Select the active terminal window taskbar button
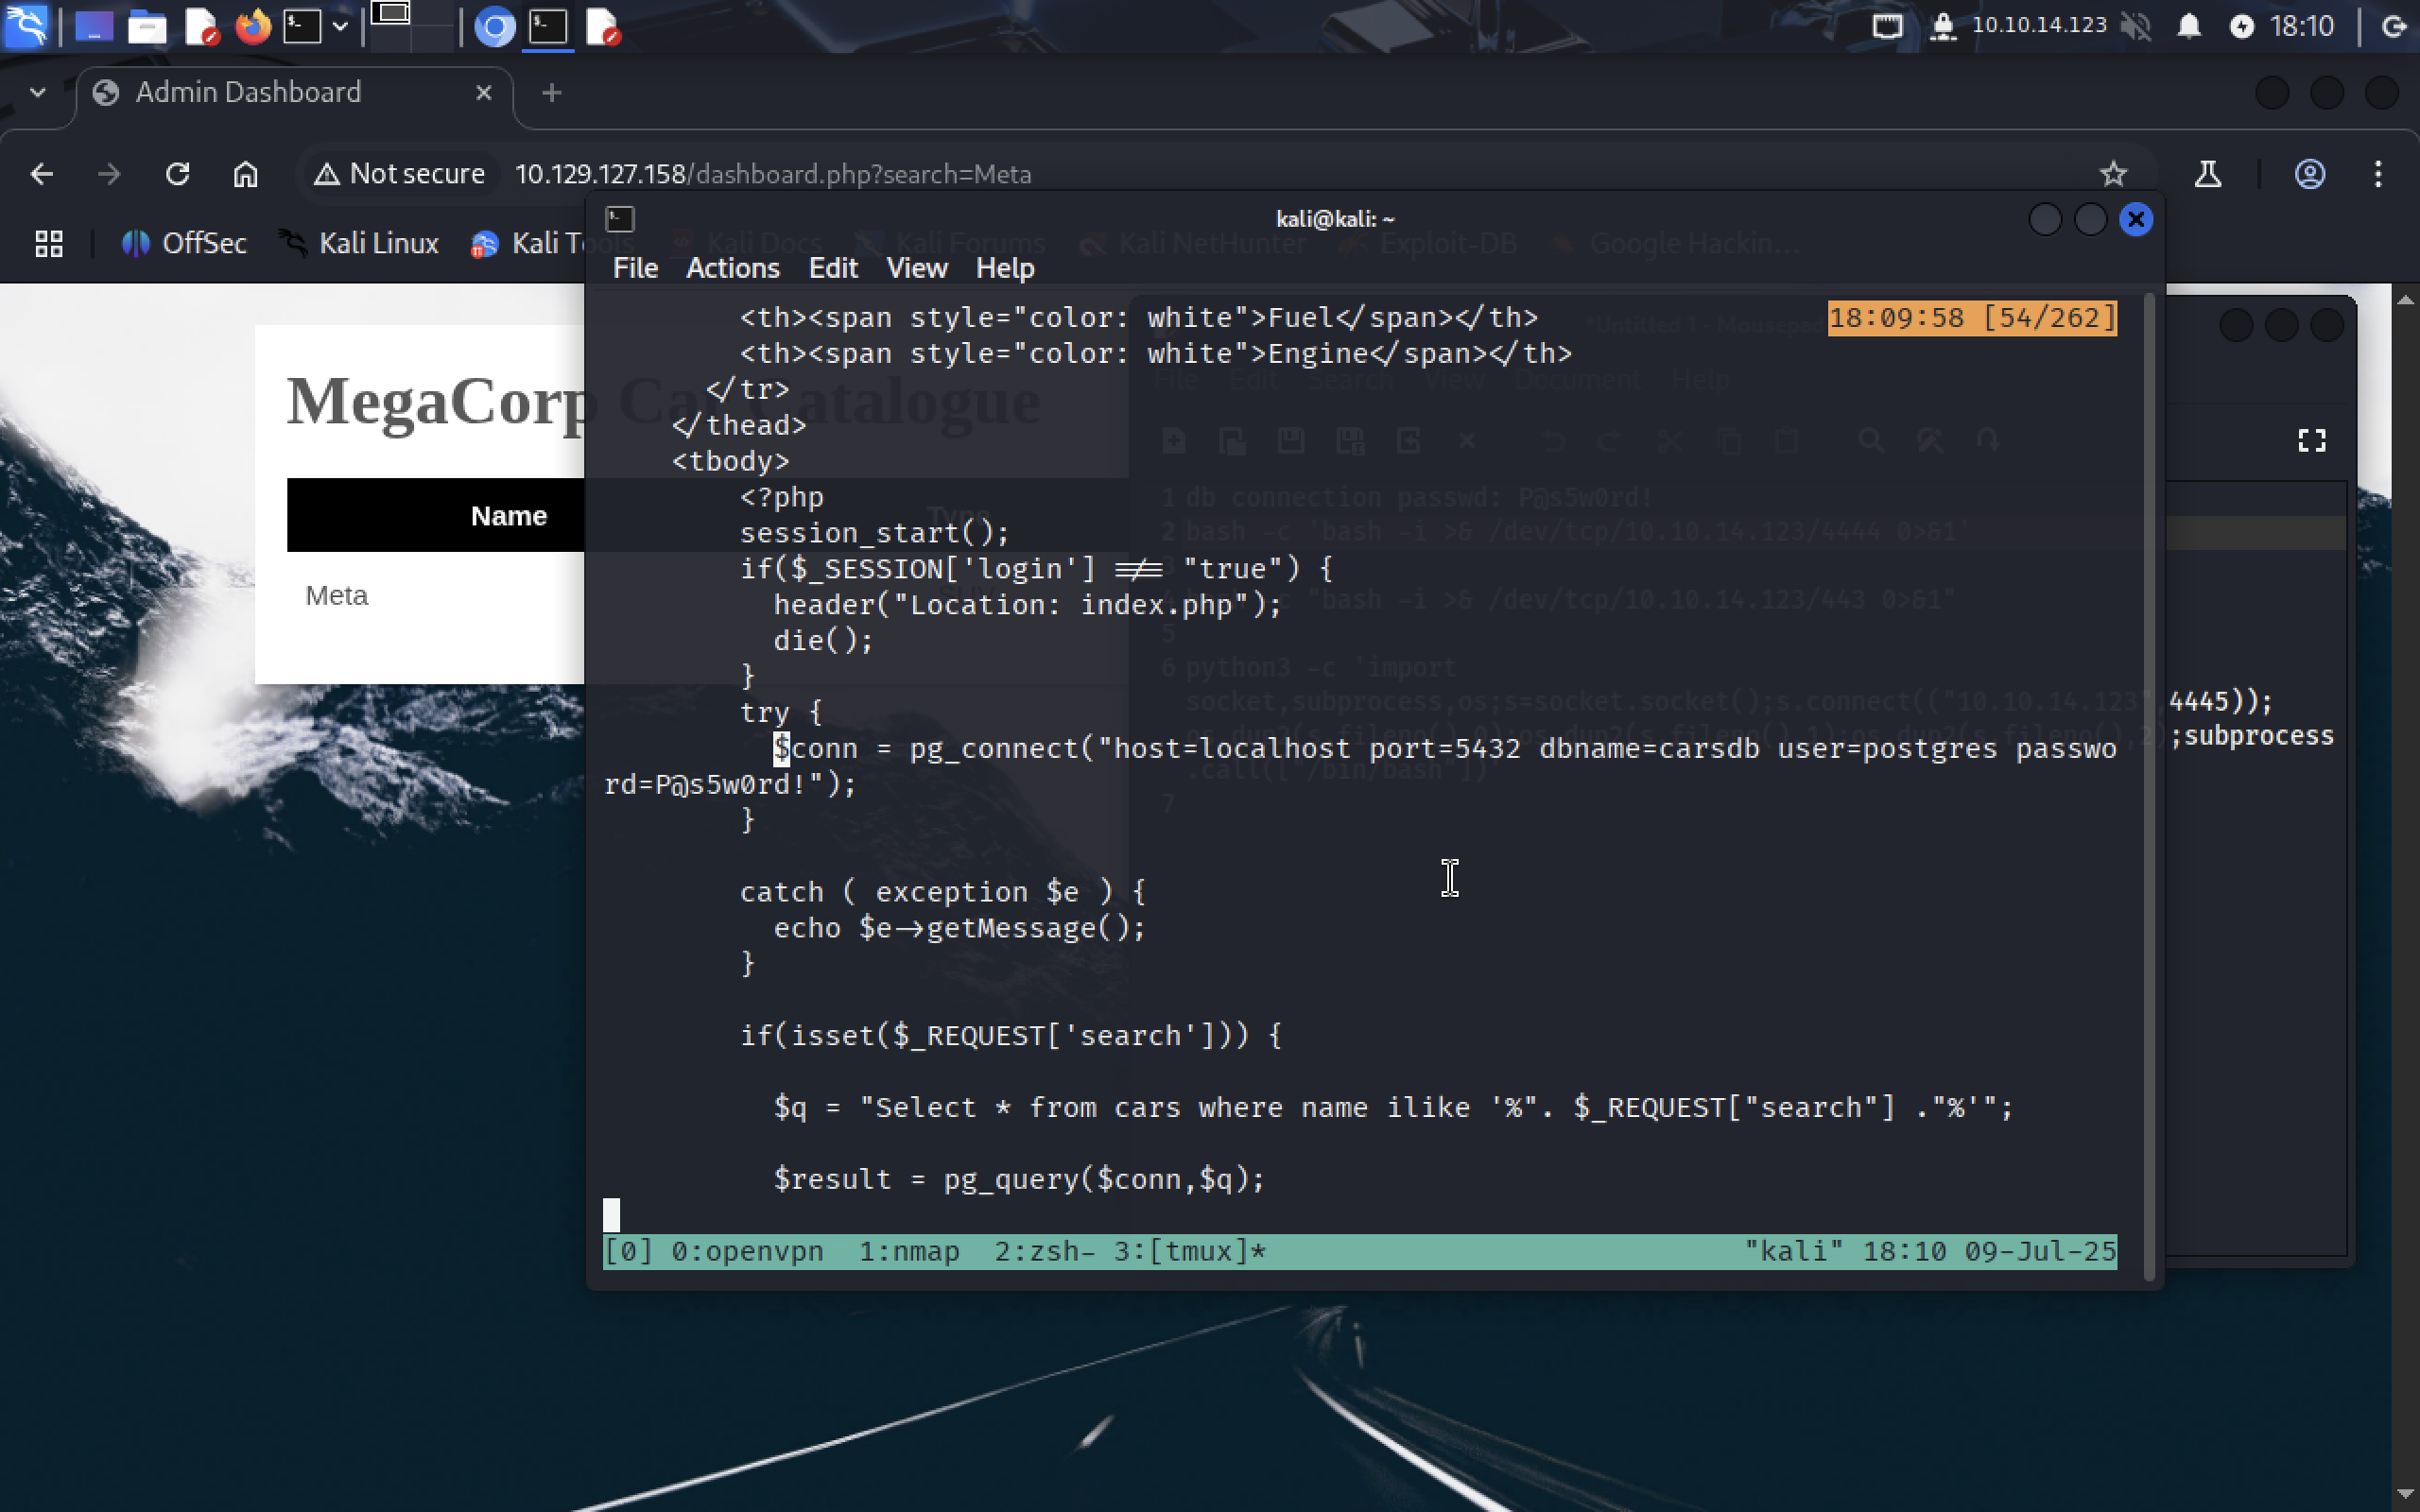This screenshot has width=2420, height=1512. pyautogui.click(x=548, y=26)
